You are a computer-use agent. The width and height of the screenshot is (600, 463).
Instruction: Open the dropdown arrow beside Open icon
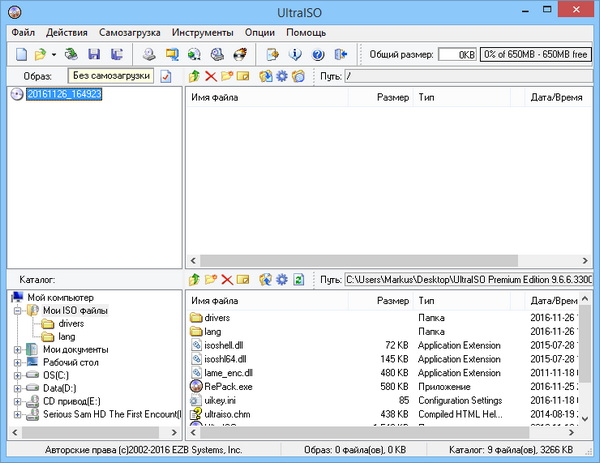click(53, 54)
